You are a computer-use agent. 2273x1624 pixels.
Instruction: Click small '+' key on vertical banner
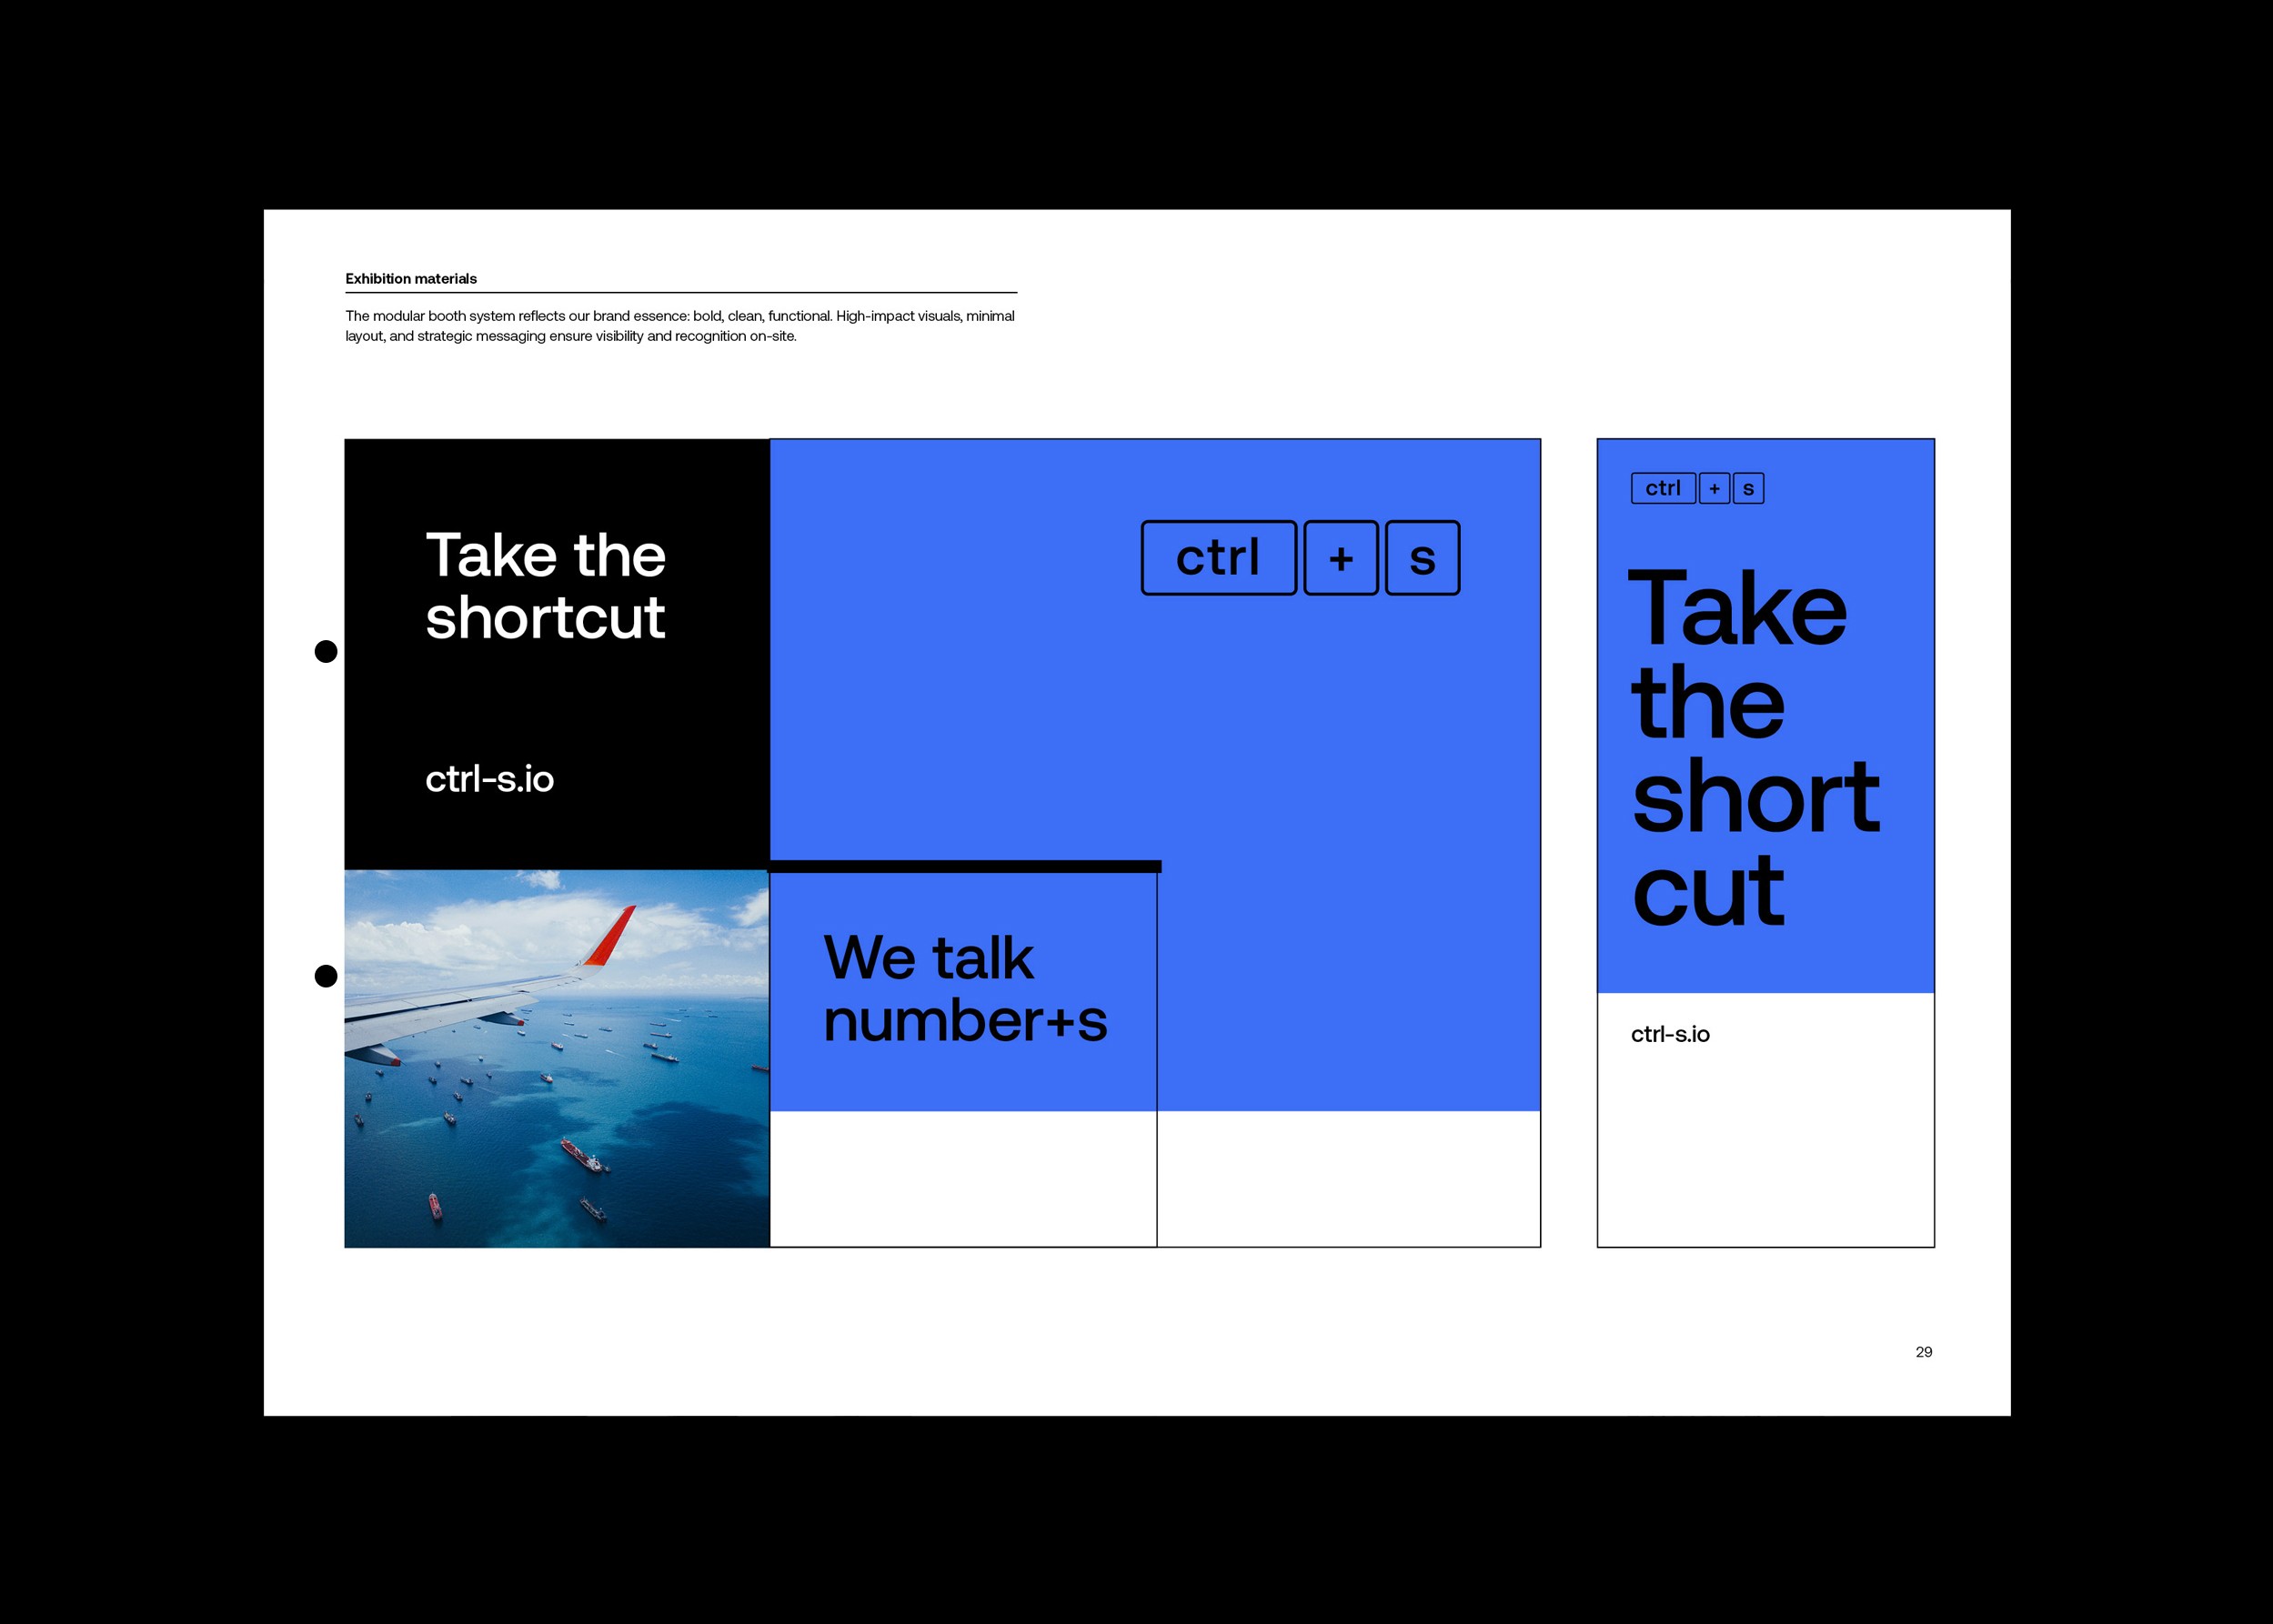pos(1714,488)
